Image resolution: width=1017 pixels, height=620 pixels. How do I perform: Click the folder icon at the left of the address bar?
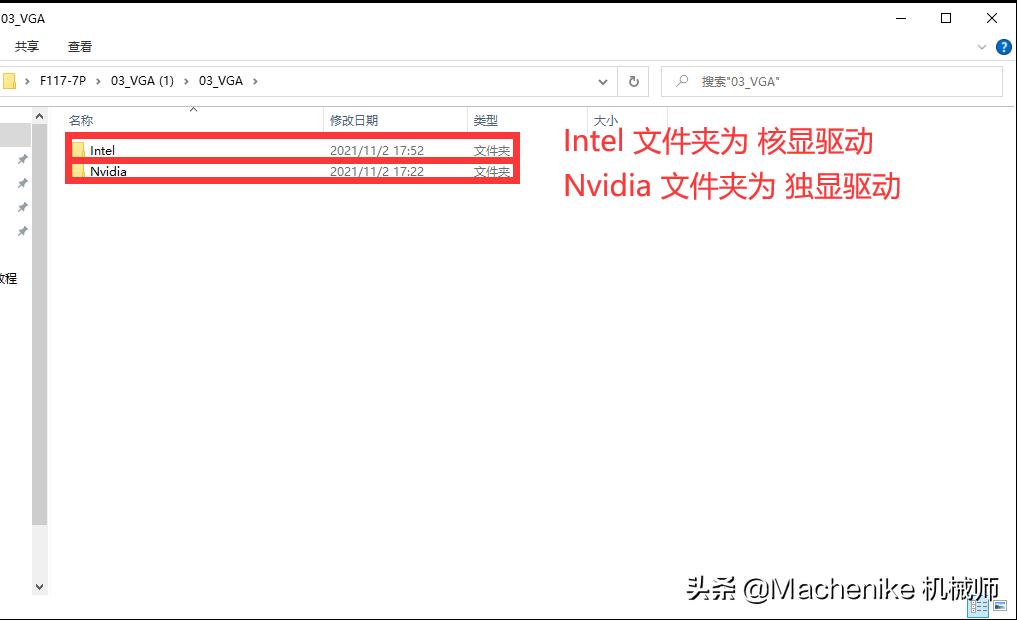pos(10,81)
